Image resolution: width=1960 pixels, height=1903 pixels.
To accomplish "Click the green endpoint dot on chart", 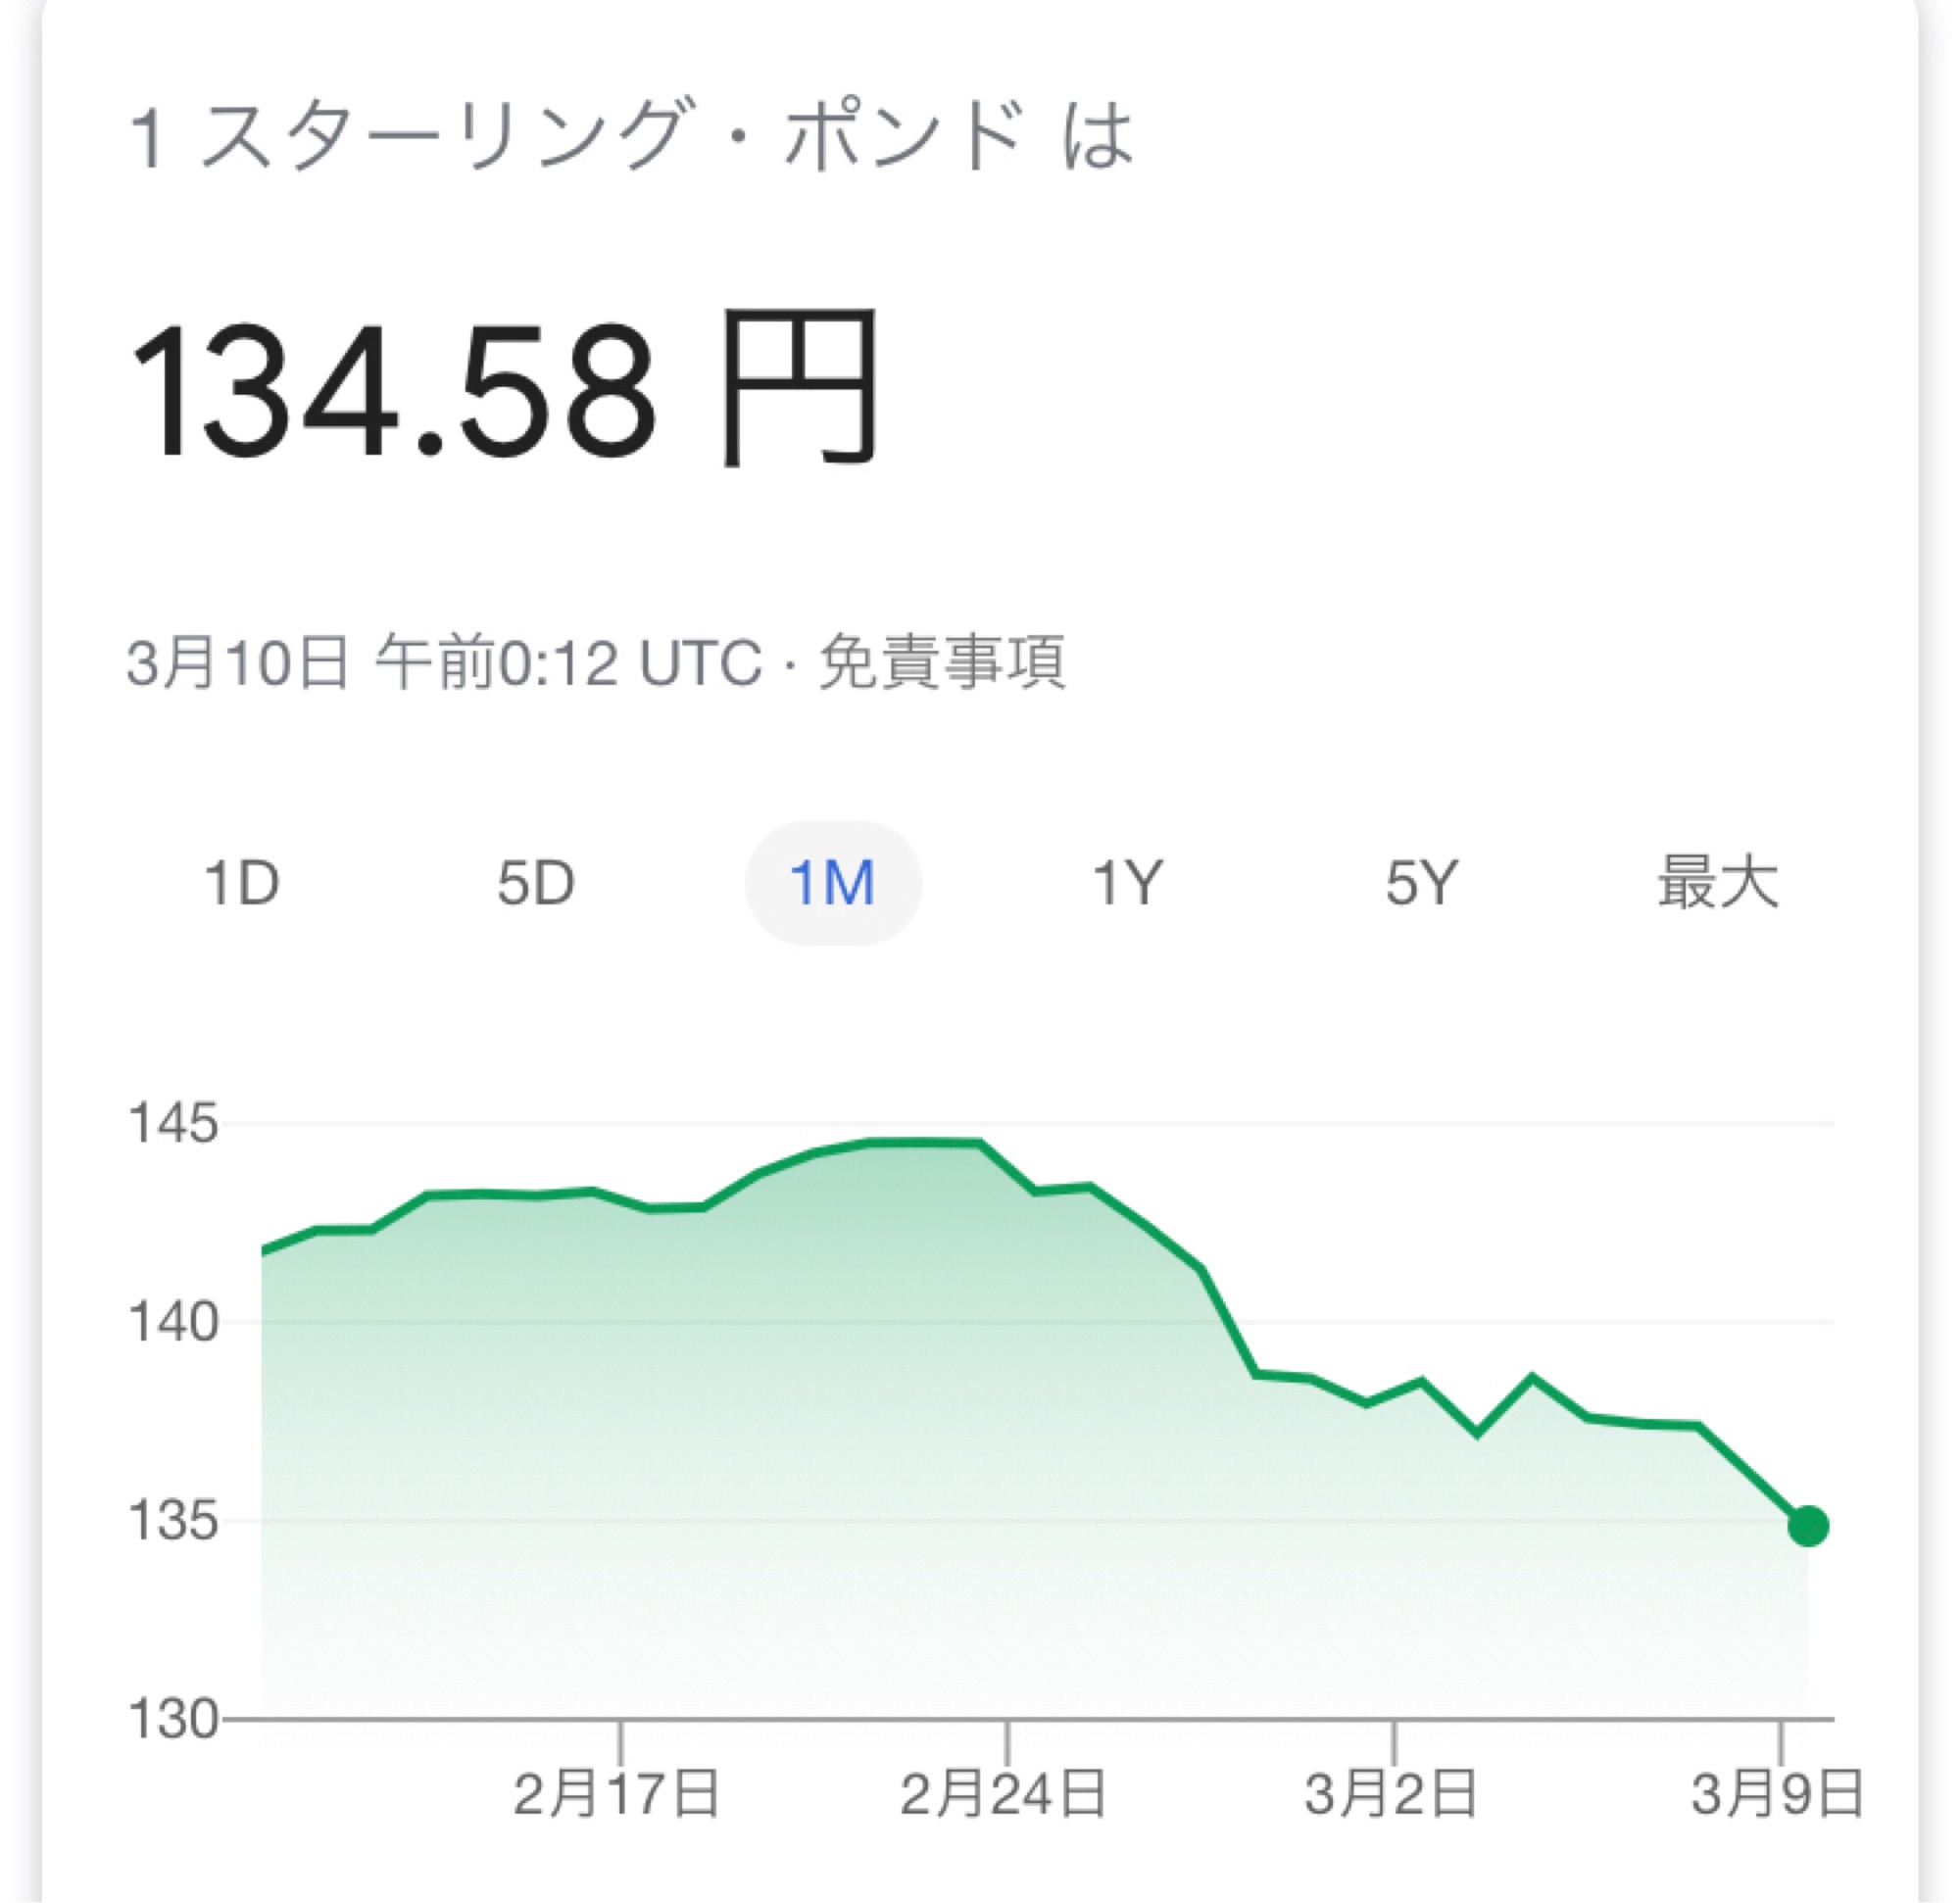I will [x=1808, y=1526].
